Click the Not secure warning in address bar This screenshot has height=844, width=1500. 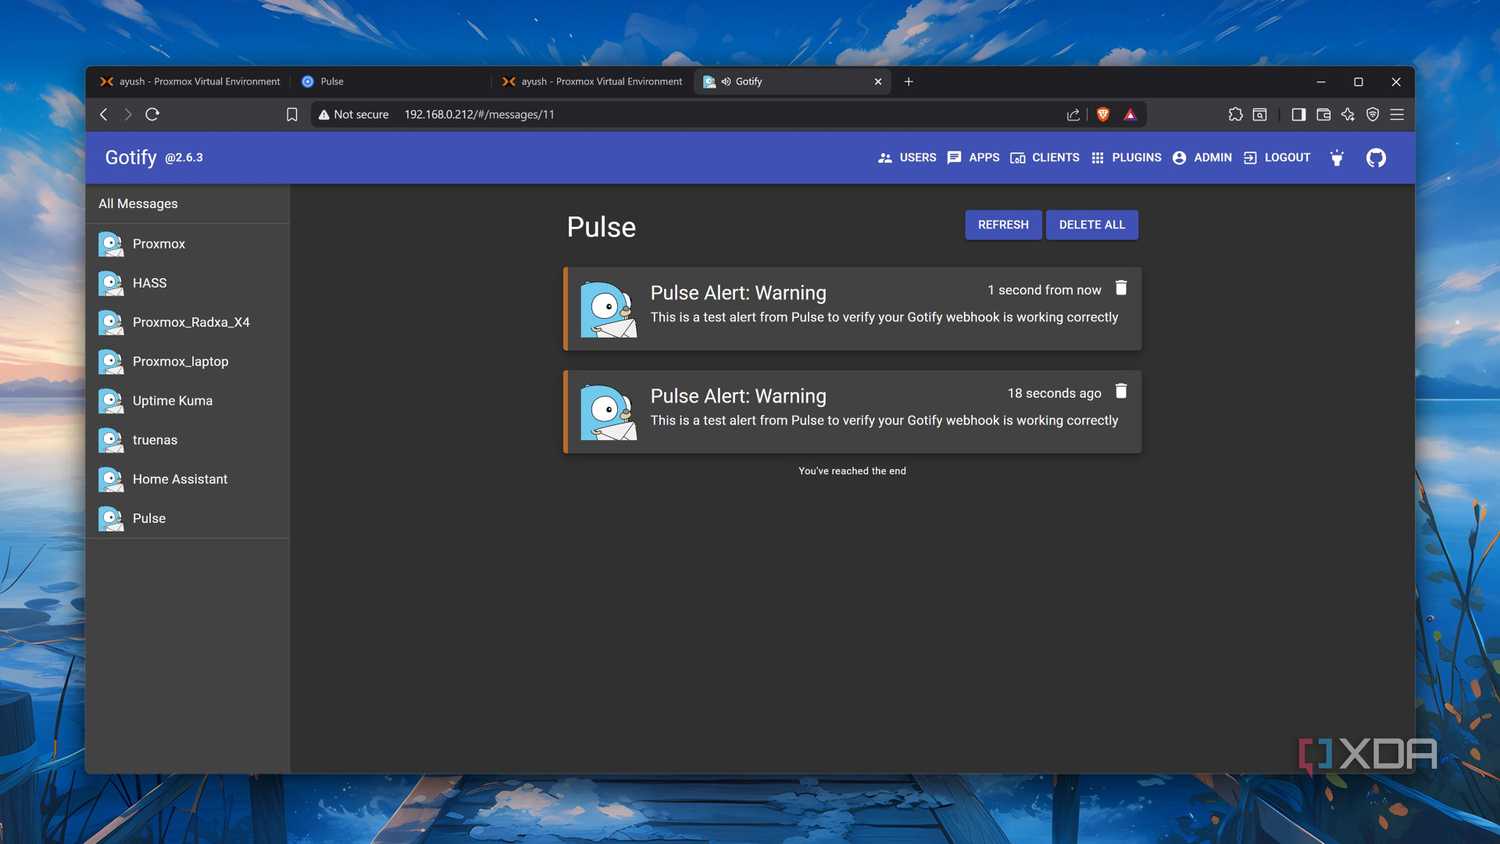click(353, 115)
